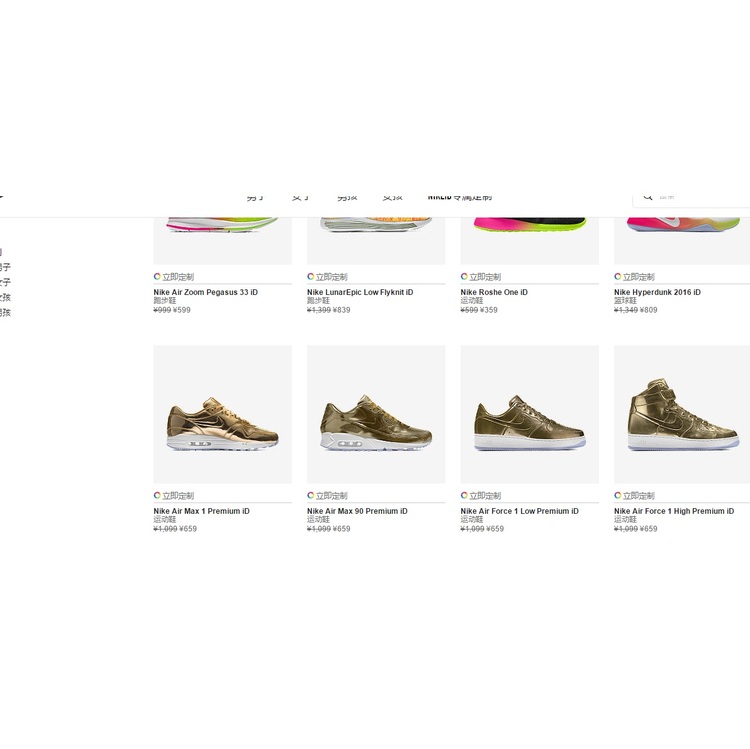
Task: Open Nike Hyperdunk 2016 iD product link
Action: pyautogui.click(x=657, y=292)
